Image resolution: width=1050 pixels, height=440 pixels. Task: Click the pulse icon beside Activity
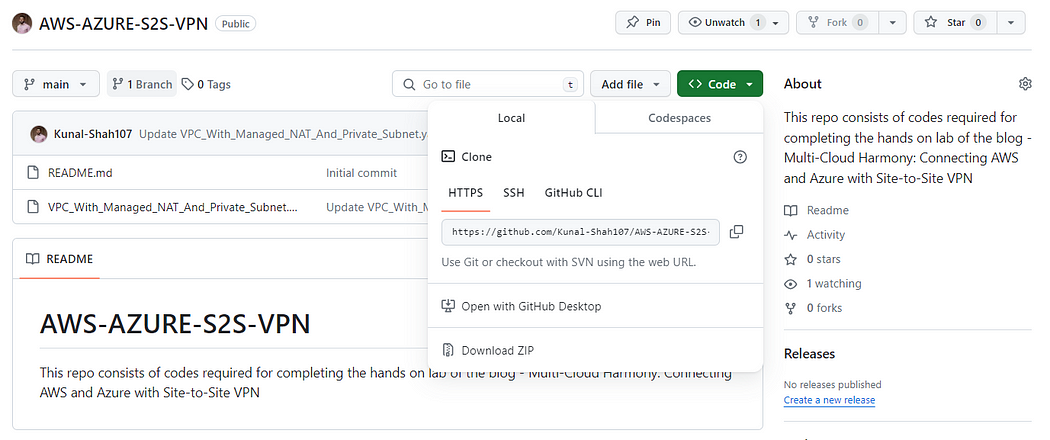[x=791, y=235]
